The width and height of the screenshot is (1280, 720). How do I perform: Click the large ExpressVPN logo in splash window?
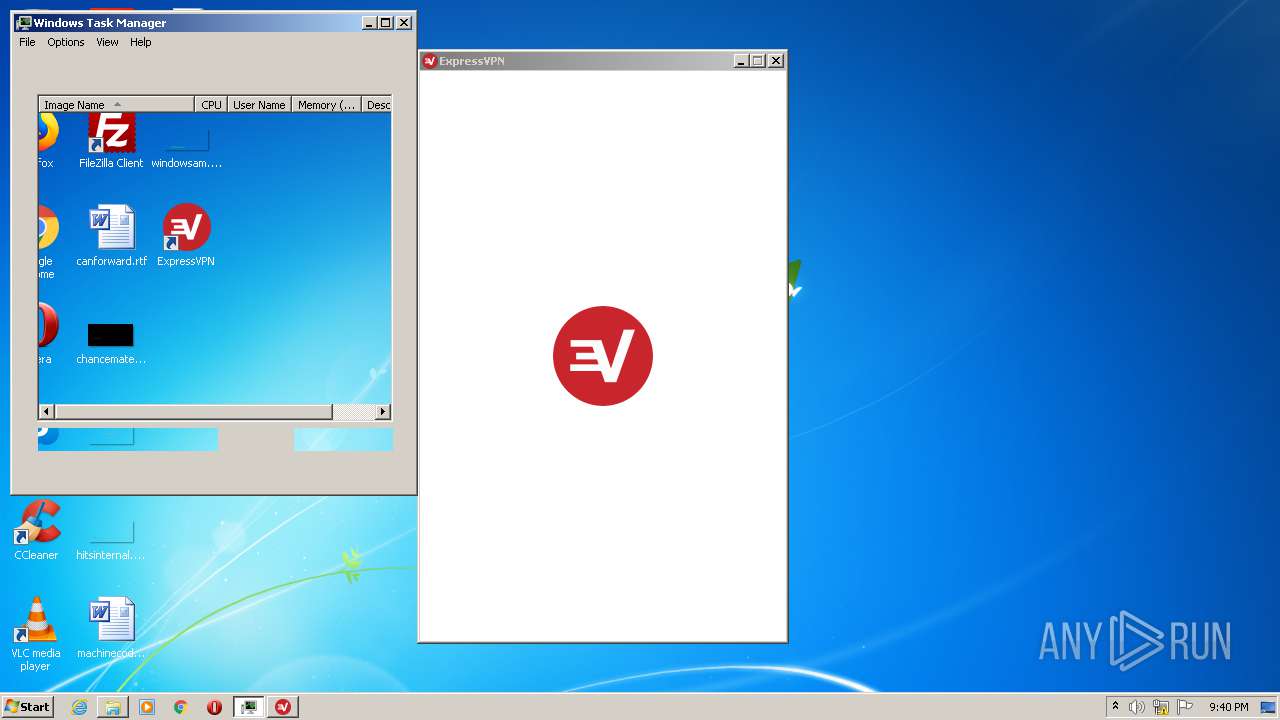tap(603, 356)
